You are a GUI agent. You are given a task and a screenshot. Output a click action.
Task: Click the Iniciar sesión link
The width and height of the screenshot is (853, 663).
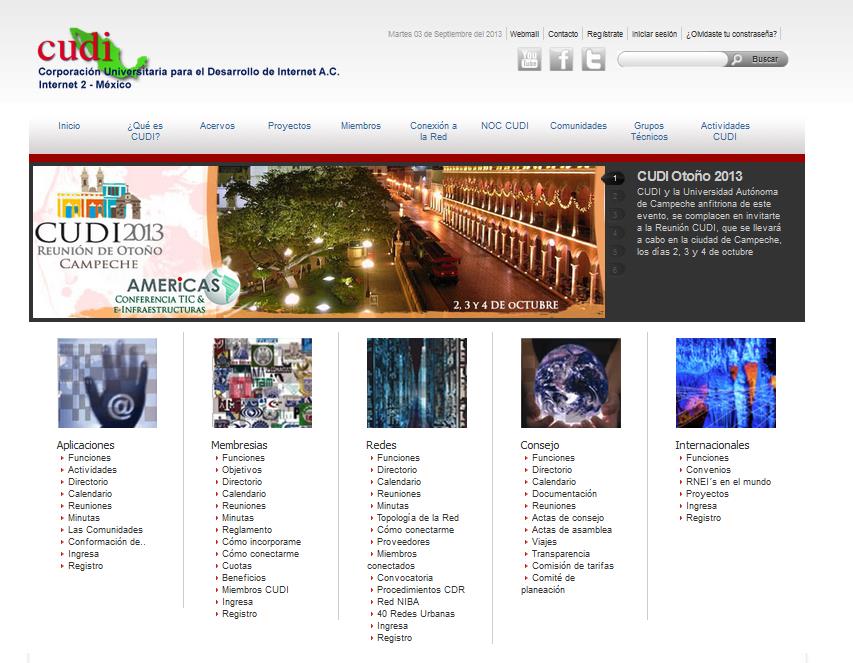click(x=654, y=34)
